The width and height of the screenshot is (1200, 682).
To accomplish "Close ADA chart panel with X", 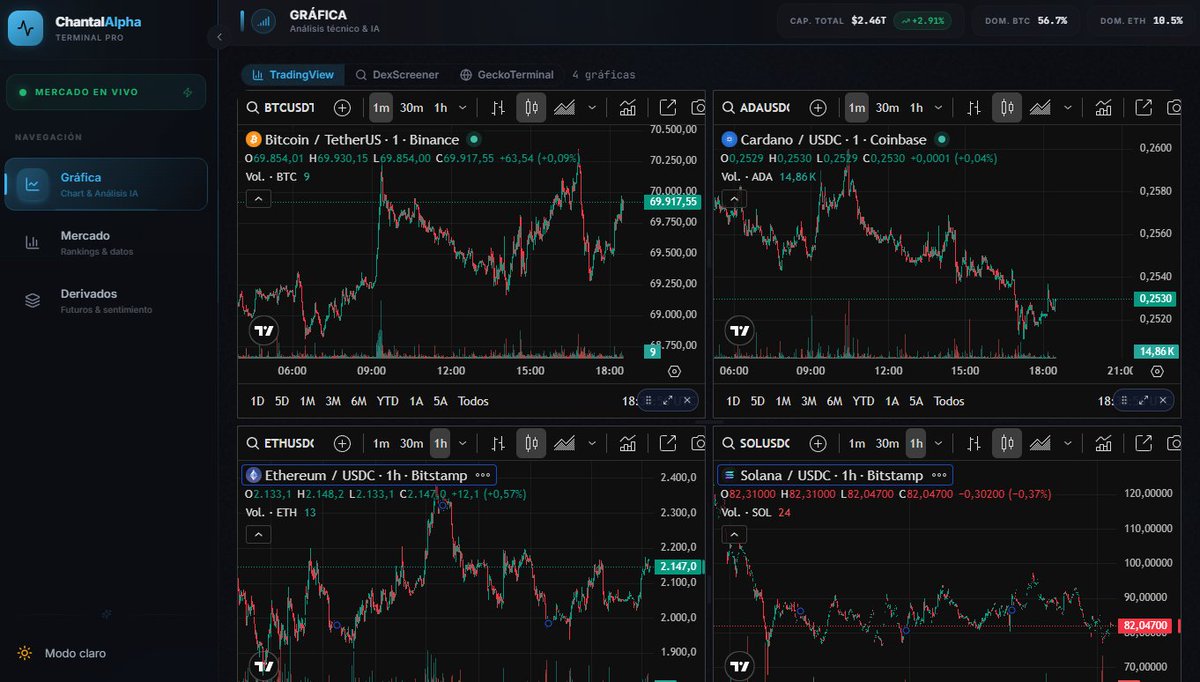I will coord(1163,400).
